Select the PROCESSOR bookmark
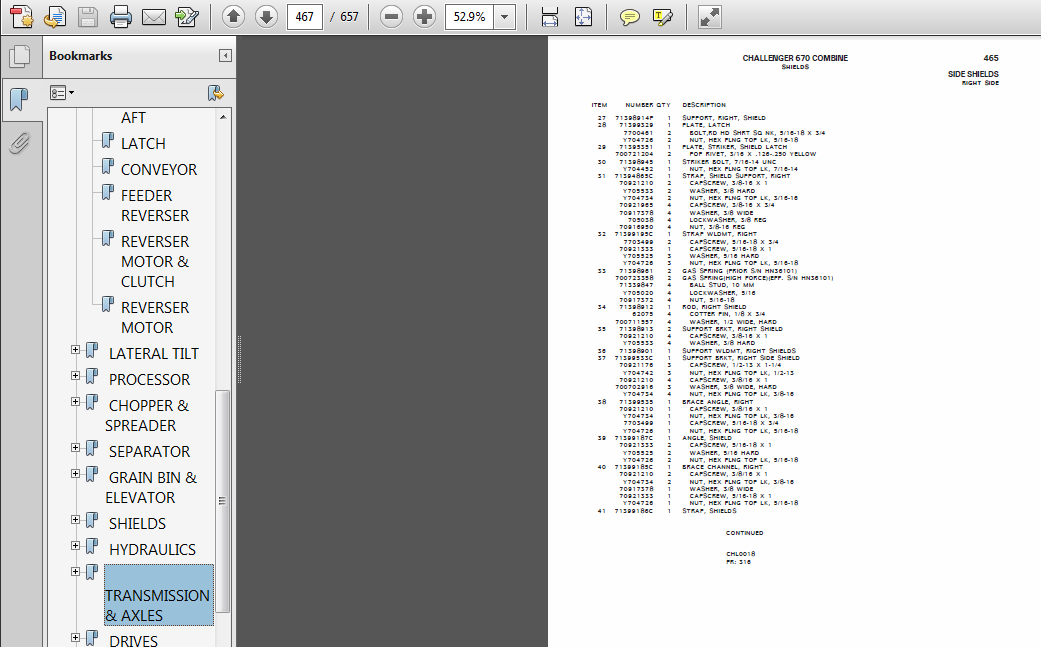The height and width of the screenshot is (647, 1041). click(x=149, y=380)
